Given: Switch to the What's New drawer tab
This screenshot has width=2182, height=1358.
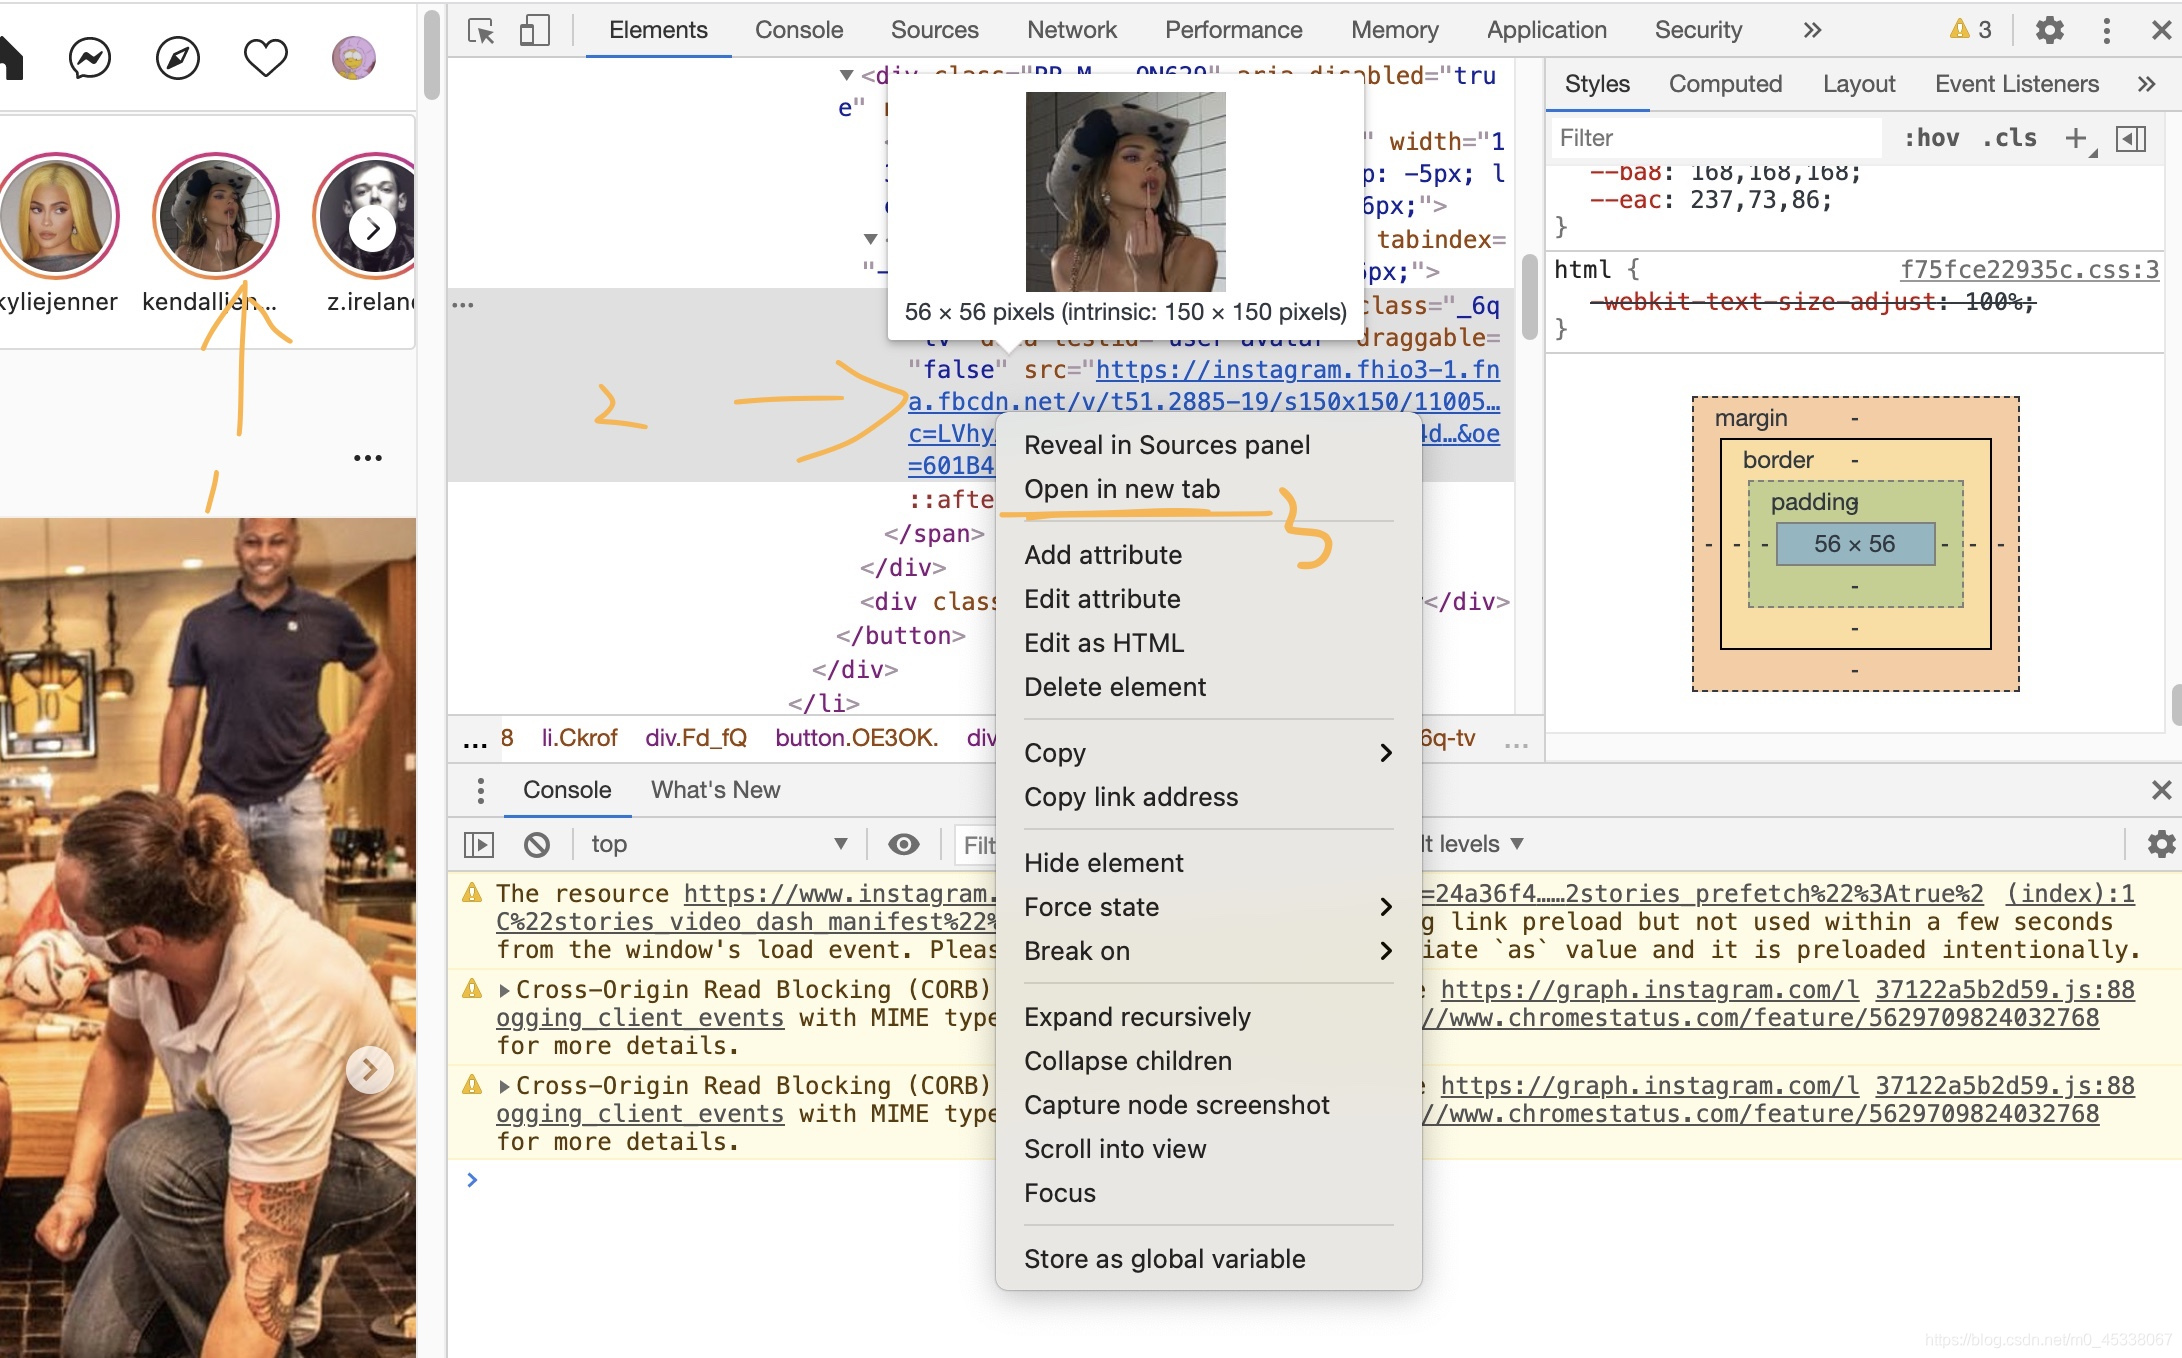Looking at the screenshot, I should click(x=716, y=790).
